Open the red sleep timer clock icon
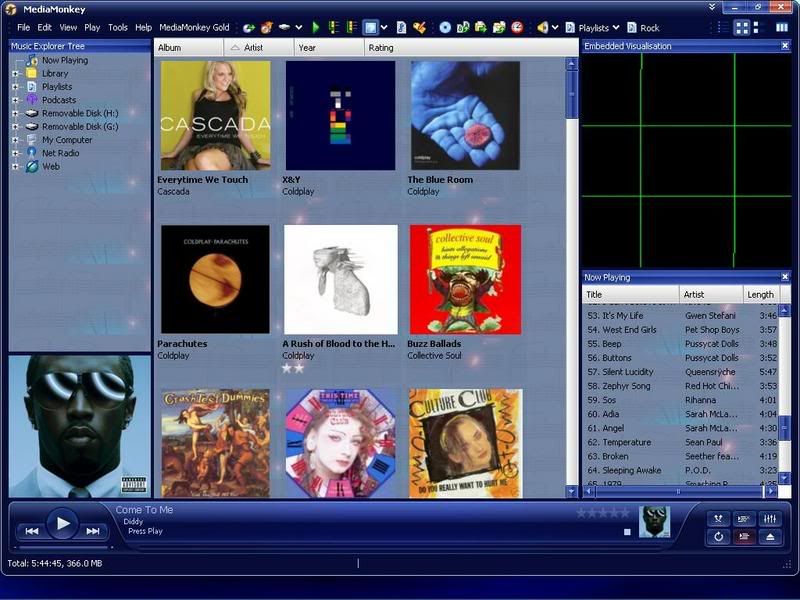800x600 pixels. pyautogui.click(x=517, y=28)
